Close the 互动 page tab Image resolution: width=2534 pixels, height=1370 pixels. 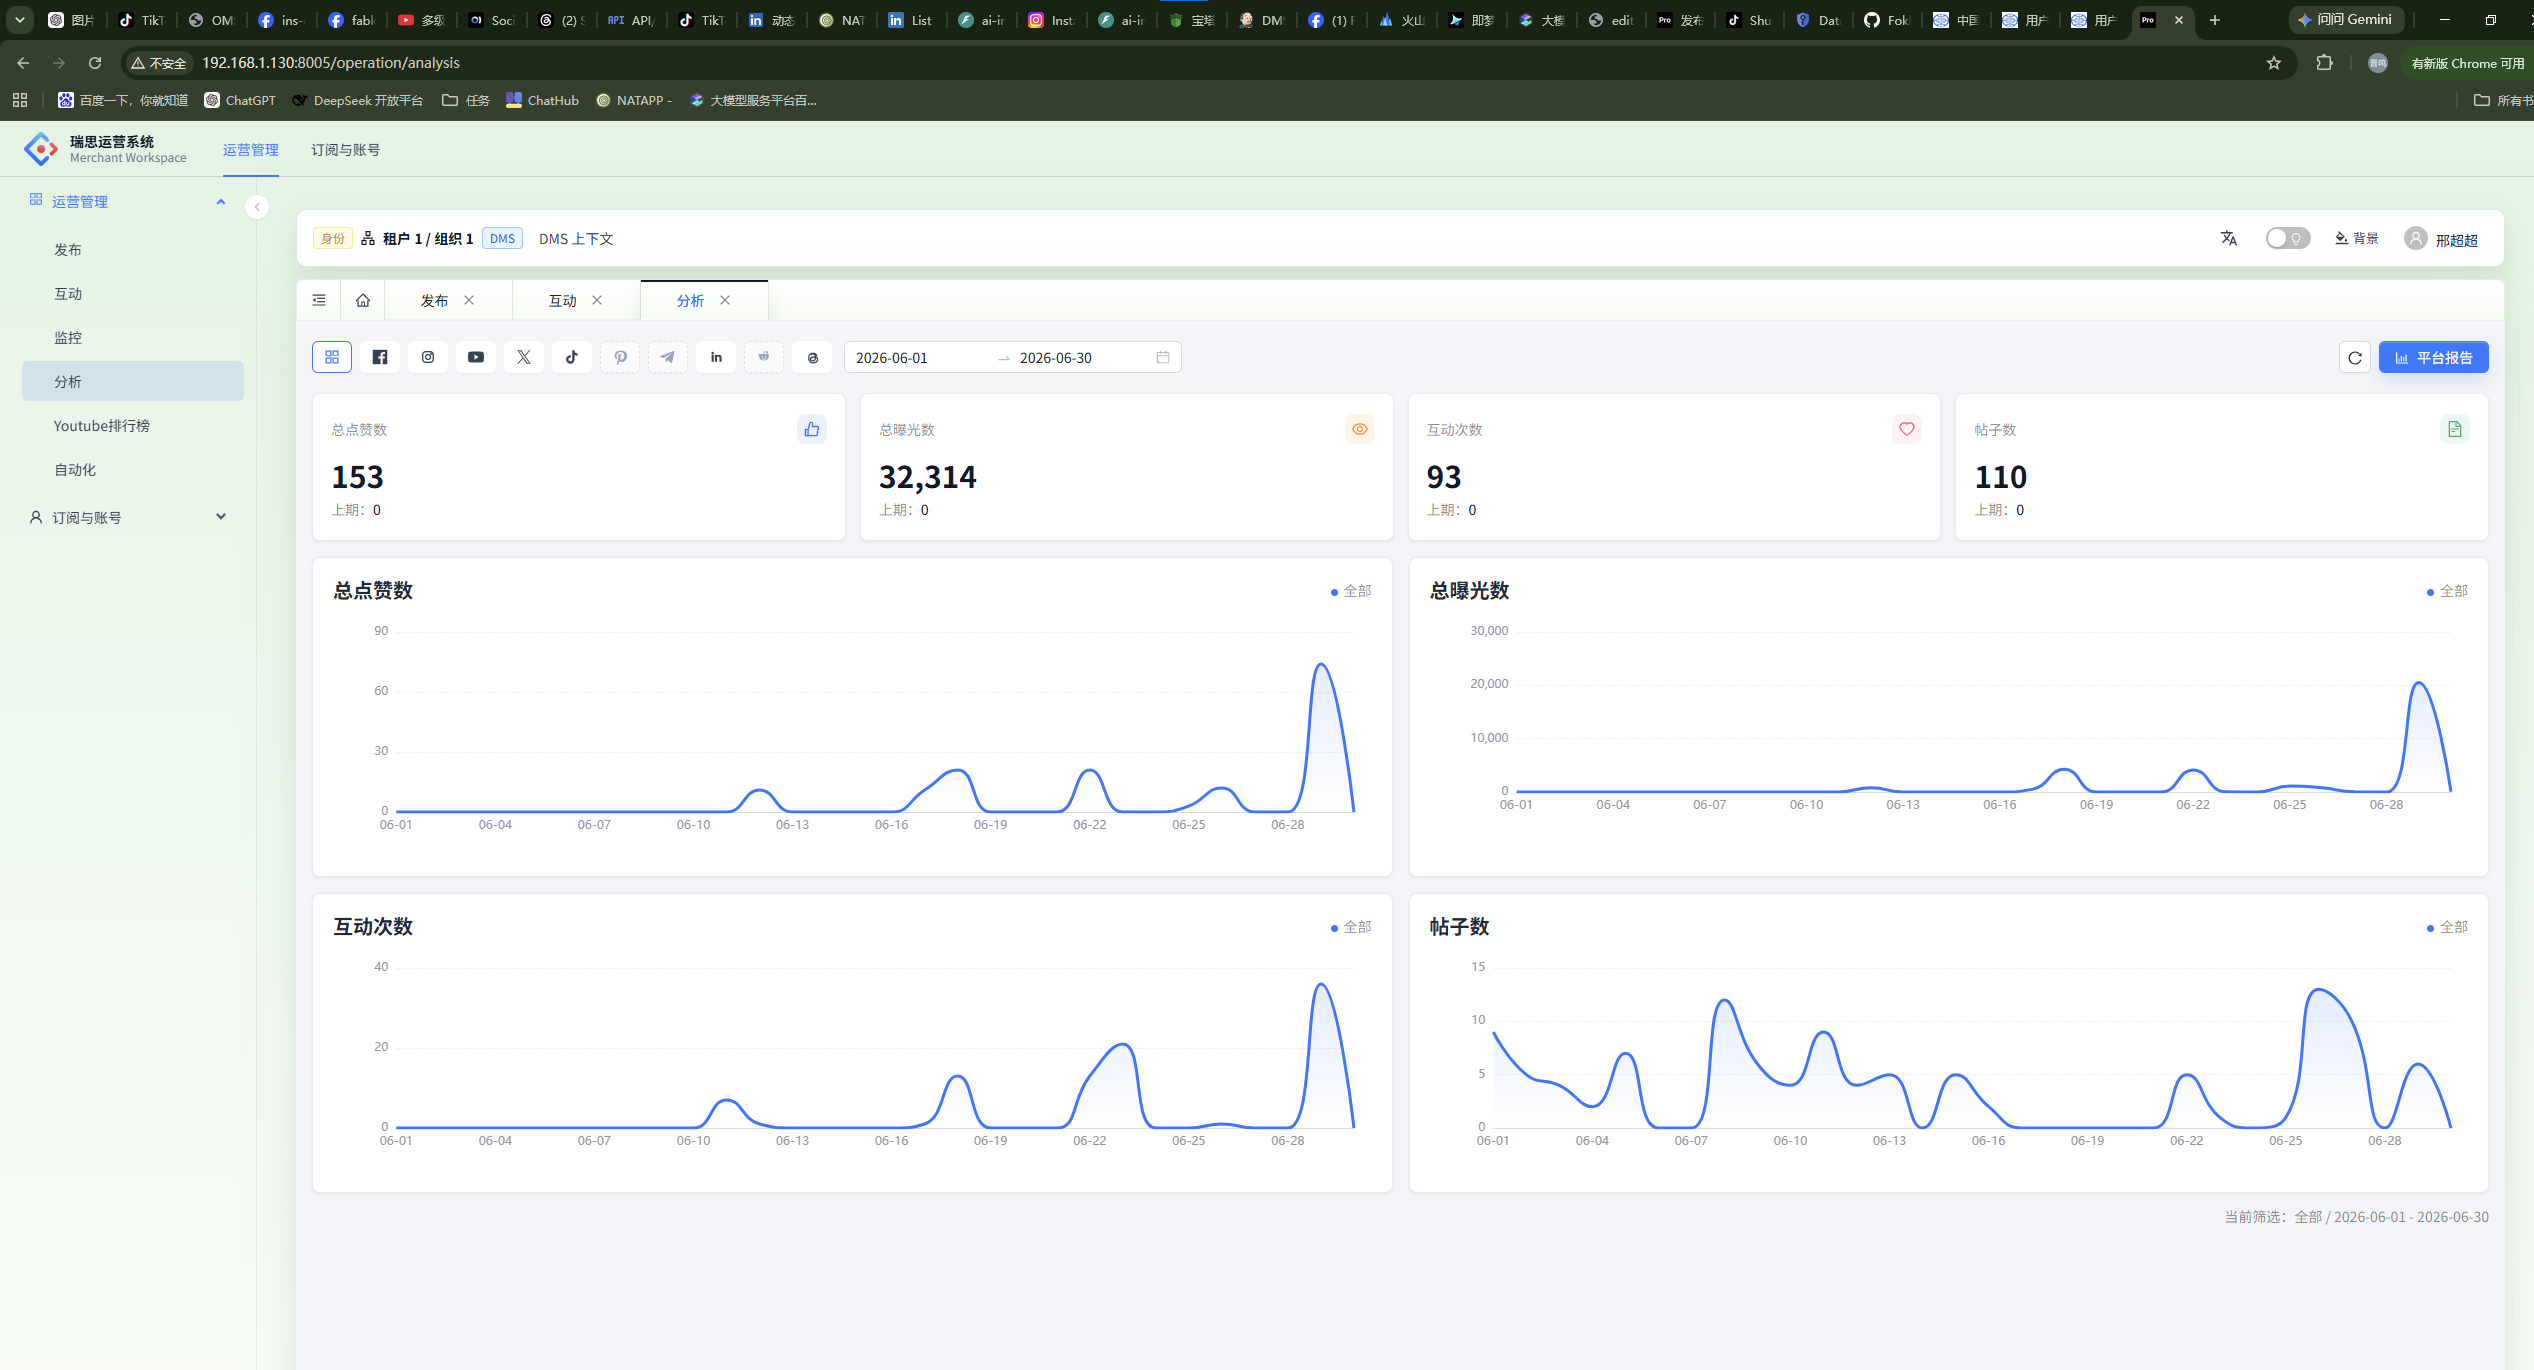tap(597, 300)
